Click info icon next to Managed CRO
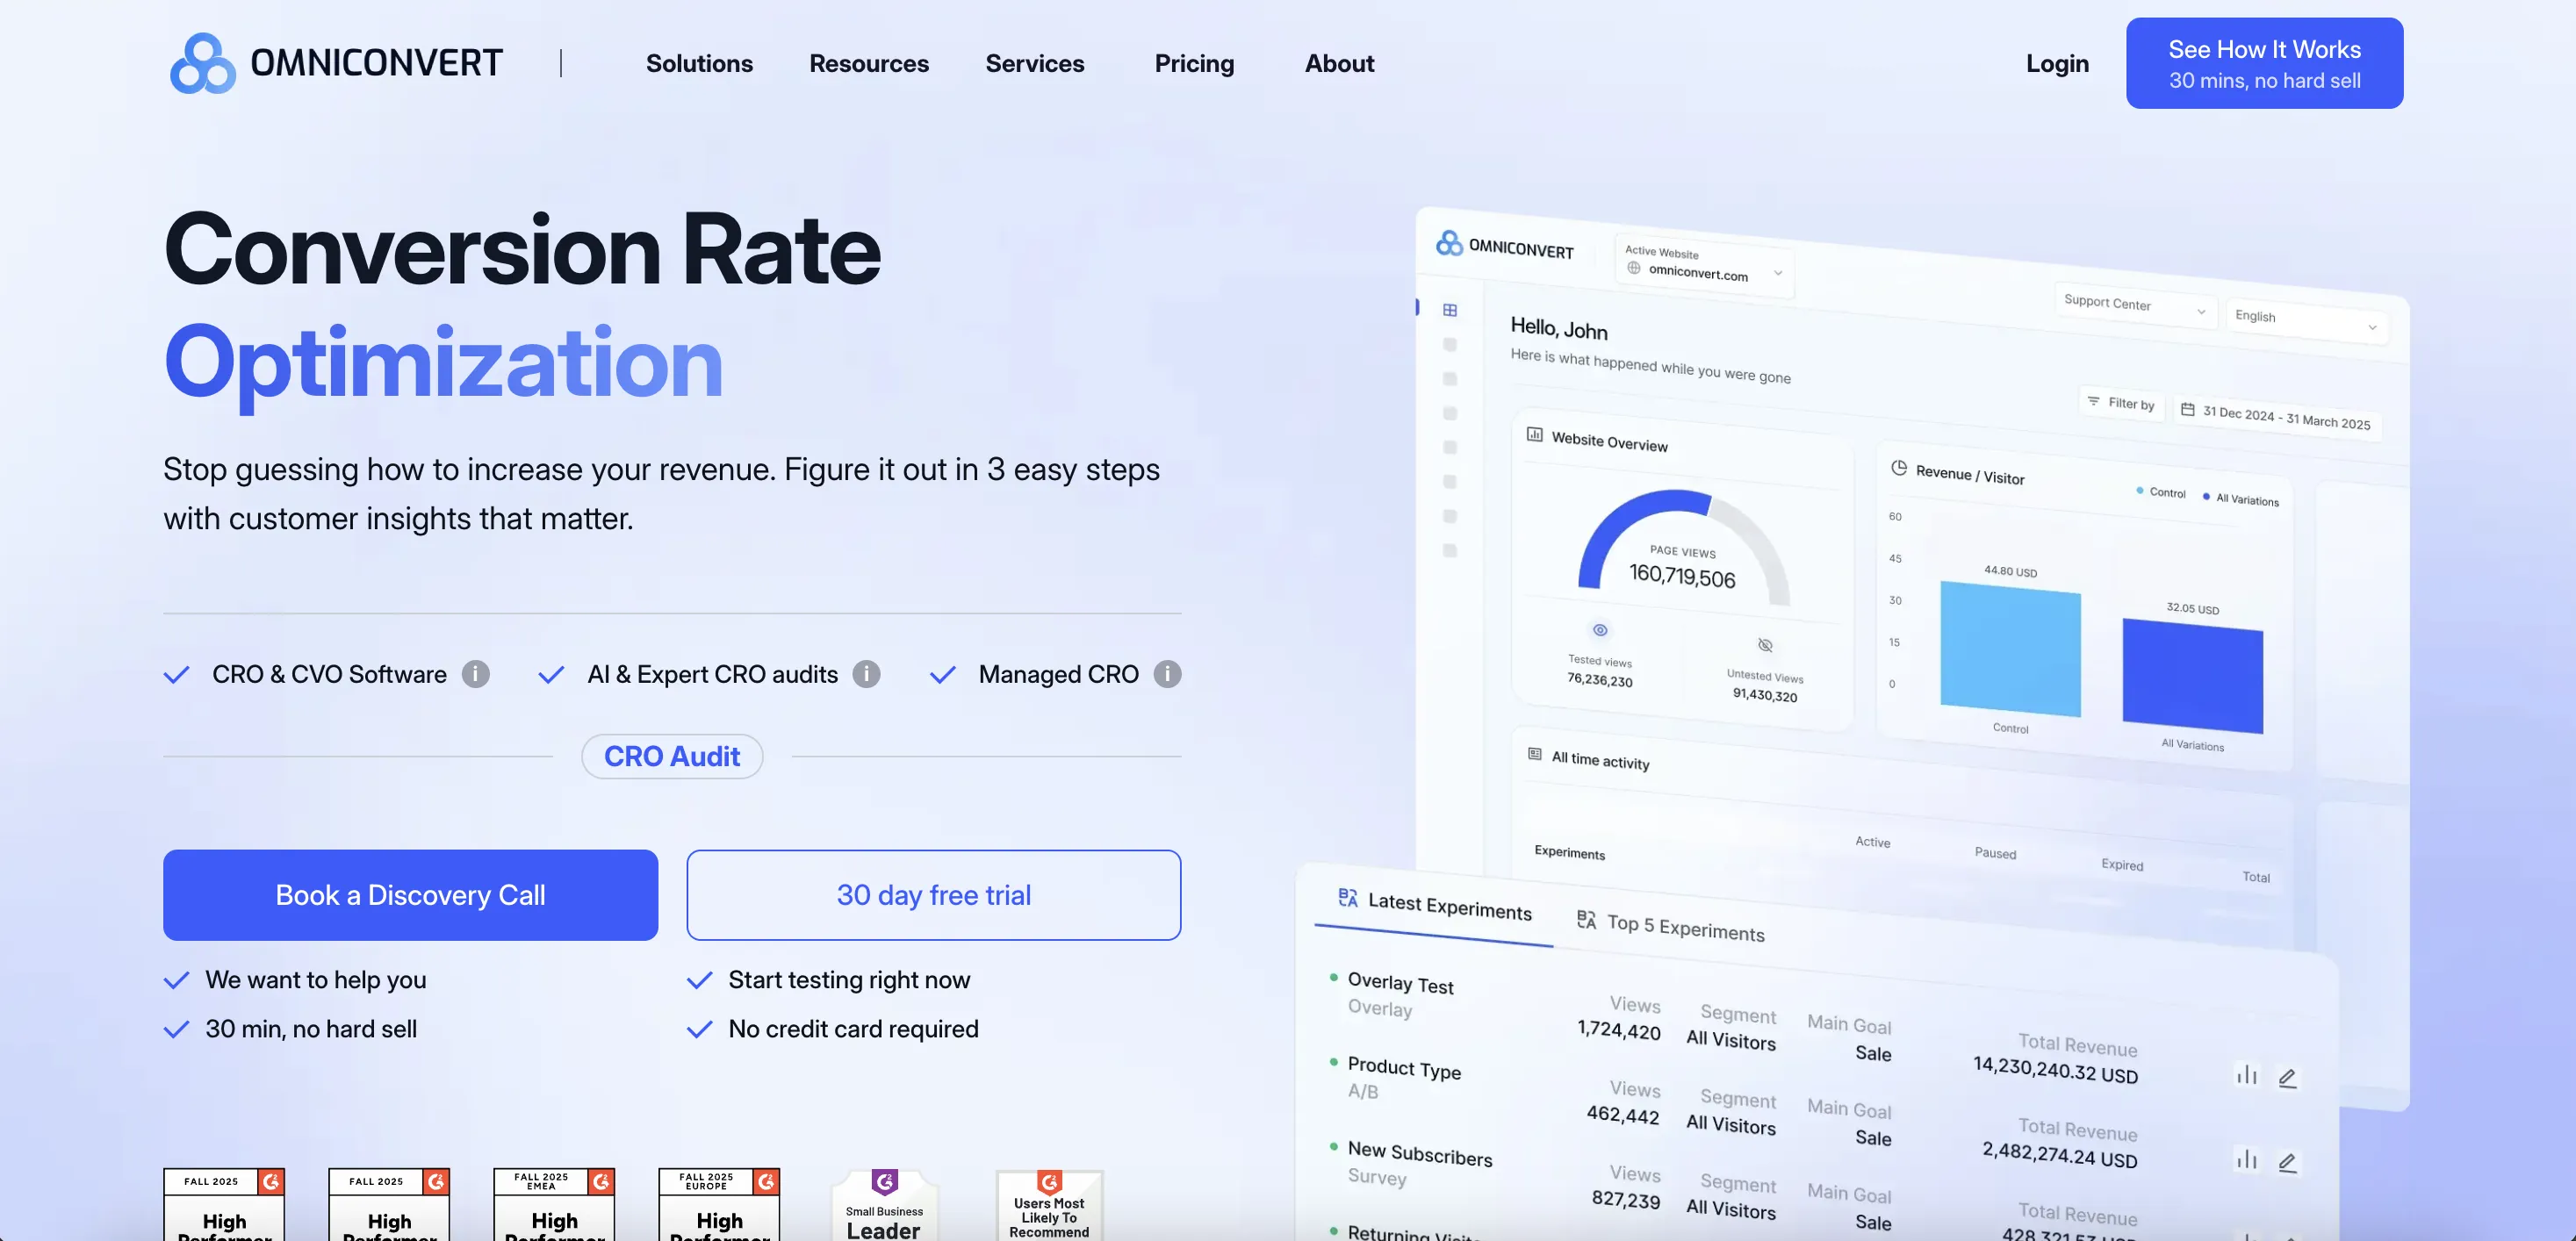 1167,674
